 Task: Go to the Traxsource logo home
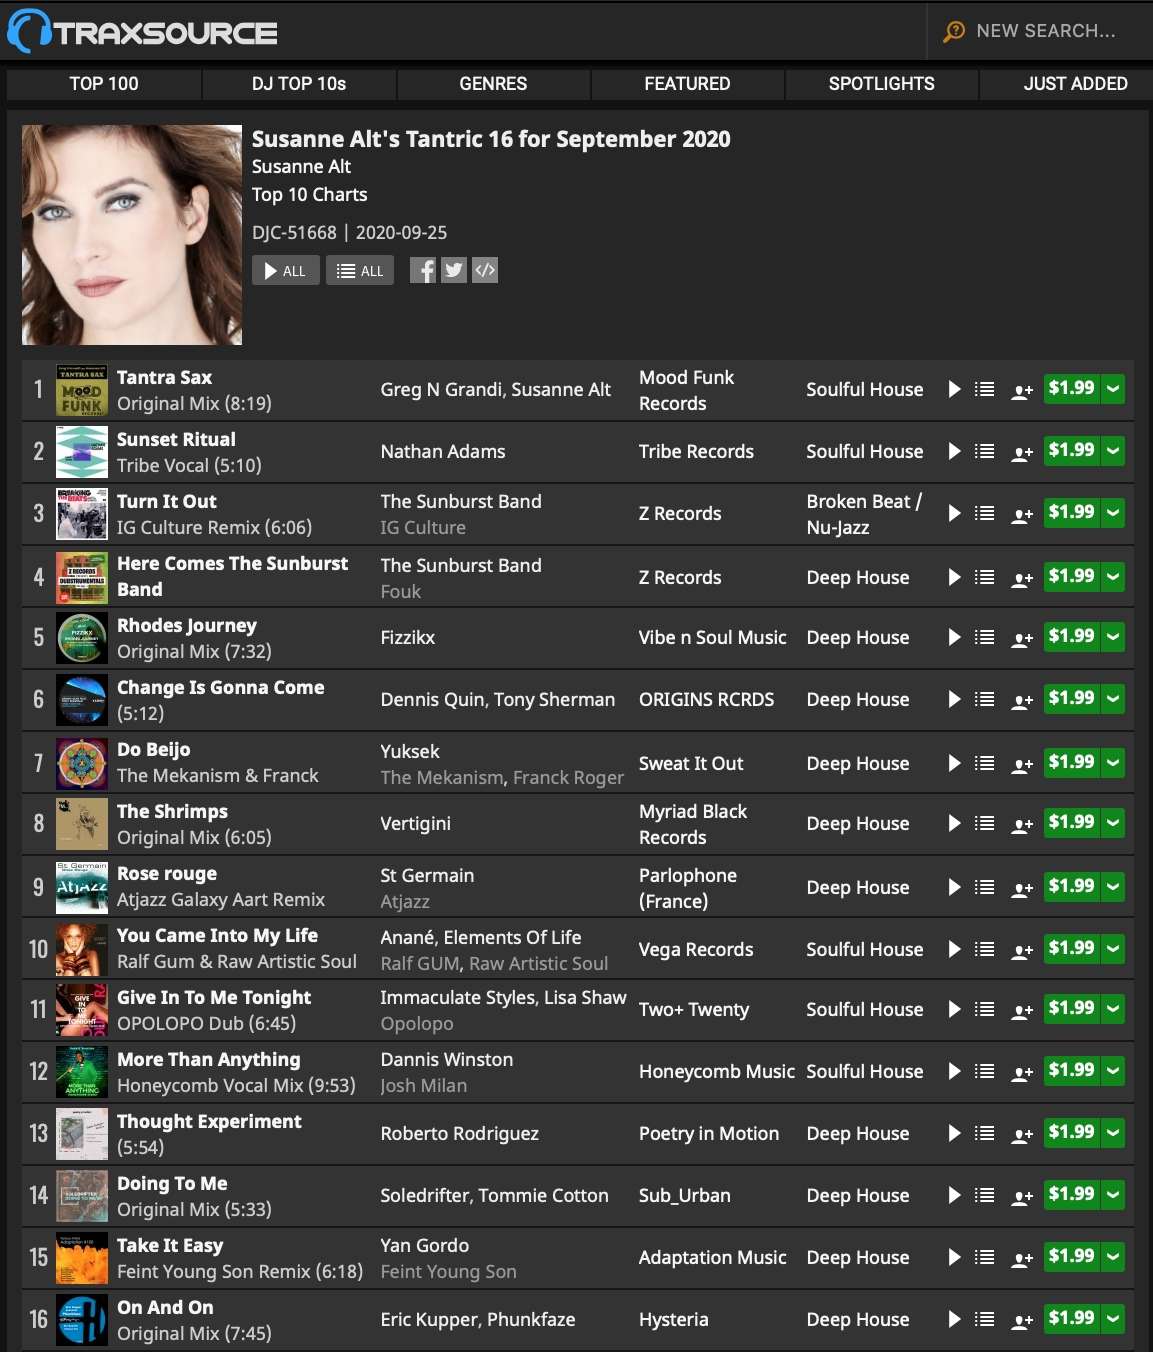(x=142, y=31)
